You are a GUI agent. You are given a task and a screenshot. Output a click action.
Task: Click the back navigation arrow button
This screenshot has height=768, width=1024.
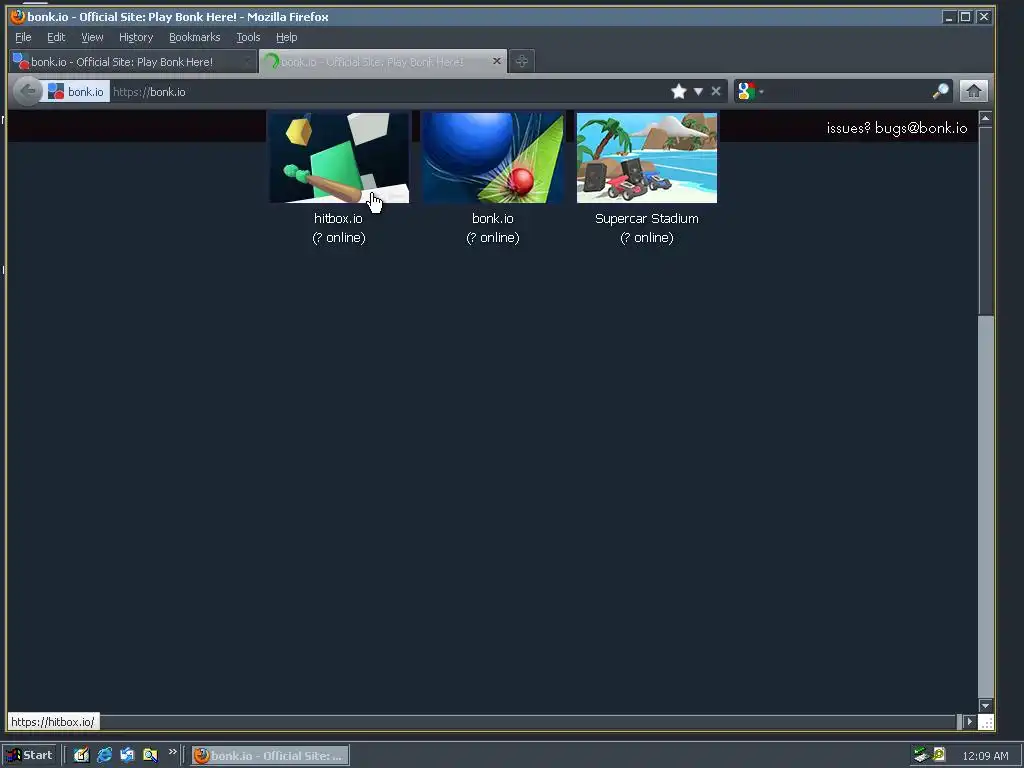27,91
